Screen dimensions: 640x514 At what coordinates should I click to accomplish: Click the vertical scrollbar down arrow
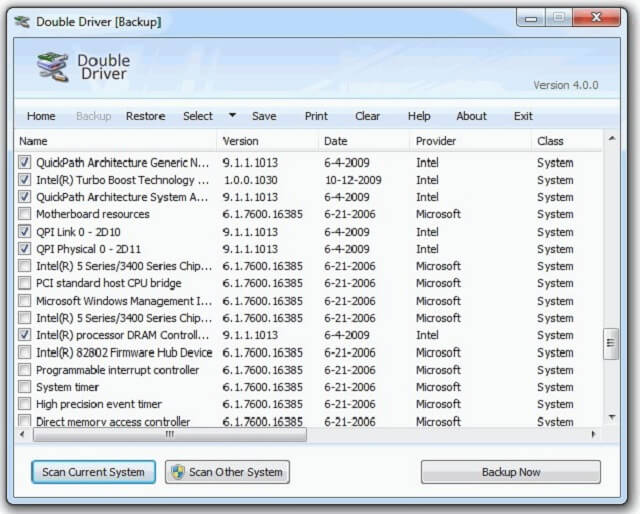[x=611, y=417]
